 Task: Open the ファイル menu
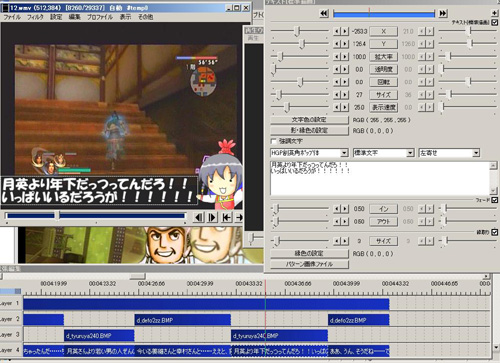click(x=12, y=17)
